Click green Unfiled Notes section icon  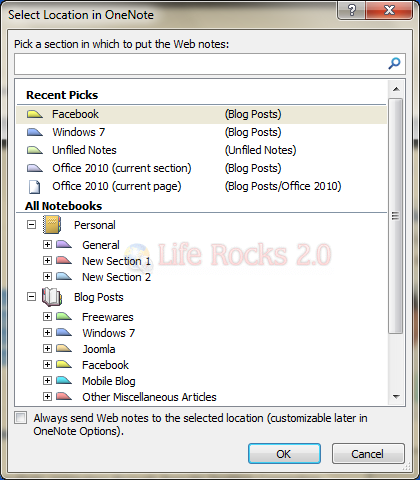35,150
